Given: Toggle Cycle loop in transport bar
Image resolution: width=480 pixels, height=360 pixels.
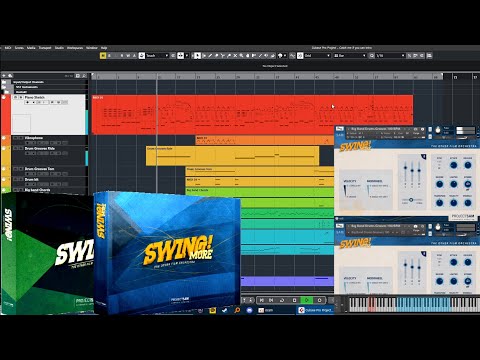Looking at the screenshot, I should (x=282, y=300).
